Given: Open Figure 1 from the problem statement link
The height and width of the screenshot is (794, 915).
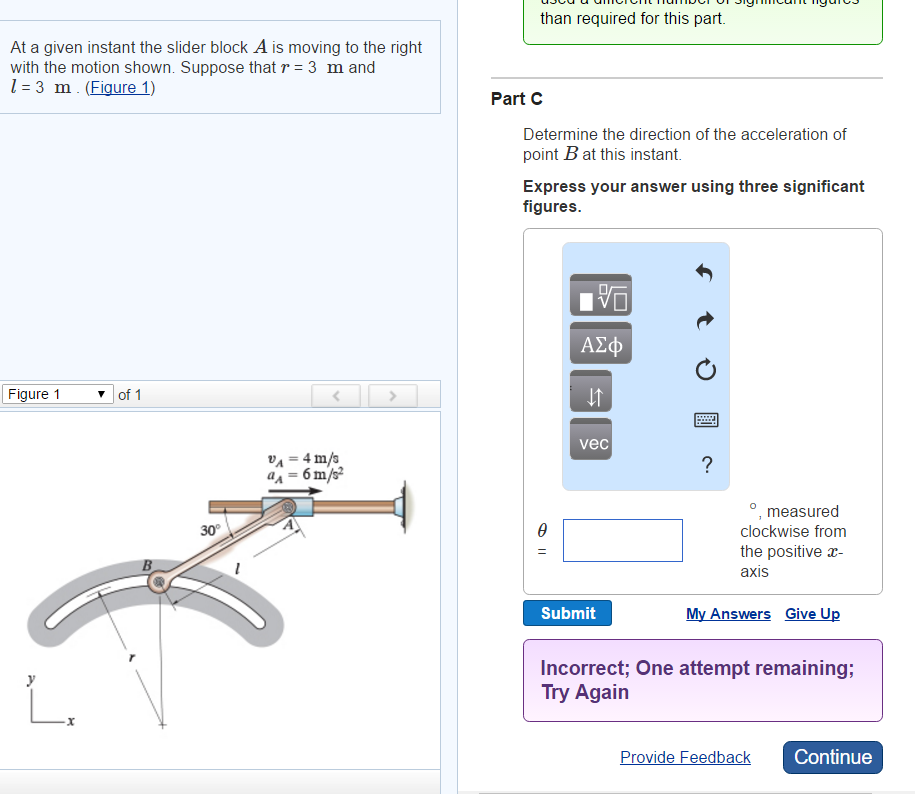Looking at the screenshot, I should (x=120, y=87).
